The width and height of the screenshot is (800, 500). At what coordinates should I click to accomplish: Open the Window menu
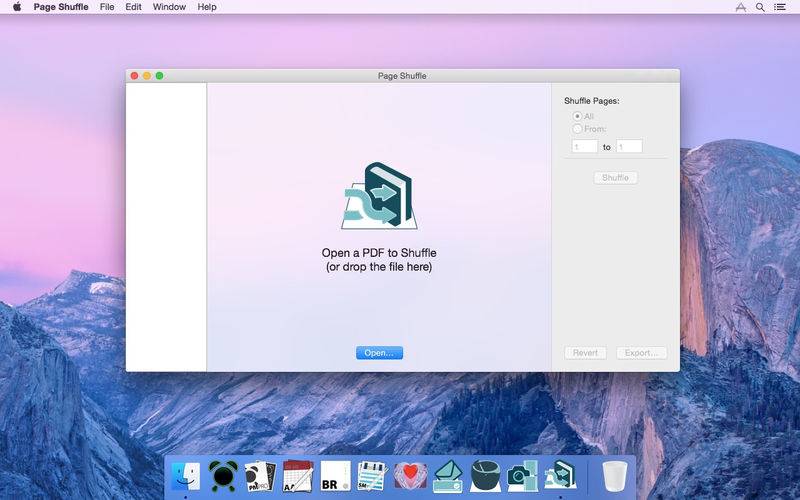coord(169,7)
